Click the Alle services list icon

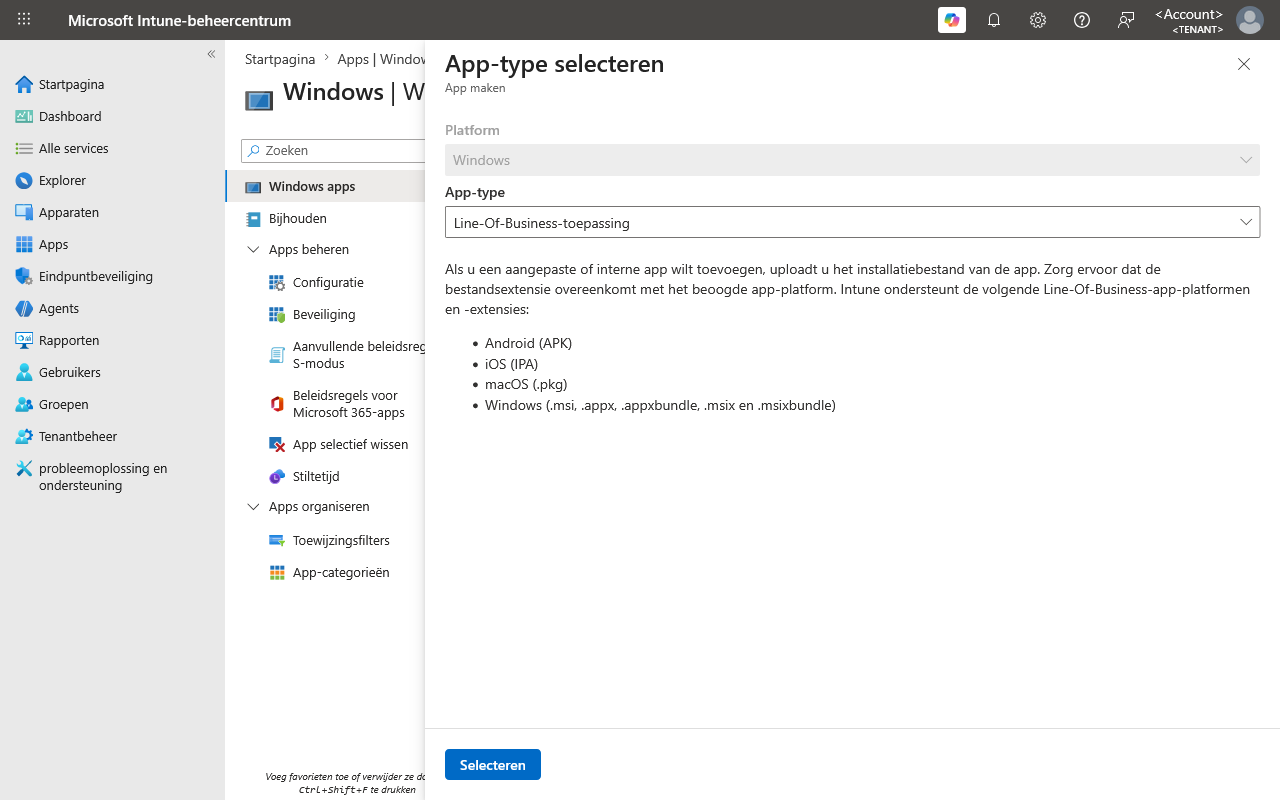coord(24,148)
